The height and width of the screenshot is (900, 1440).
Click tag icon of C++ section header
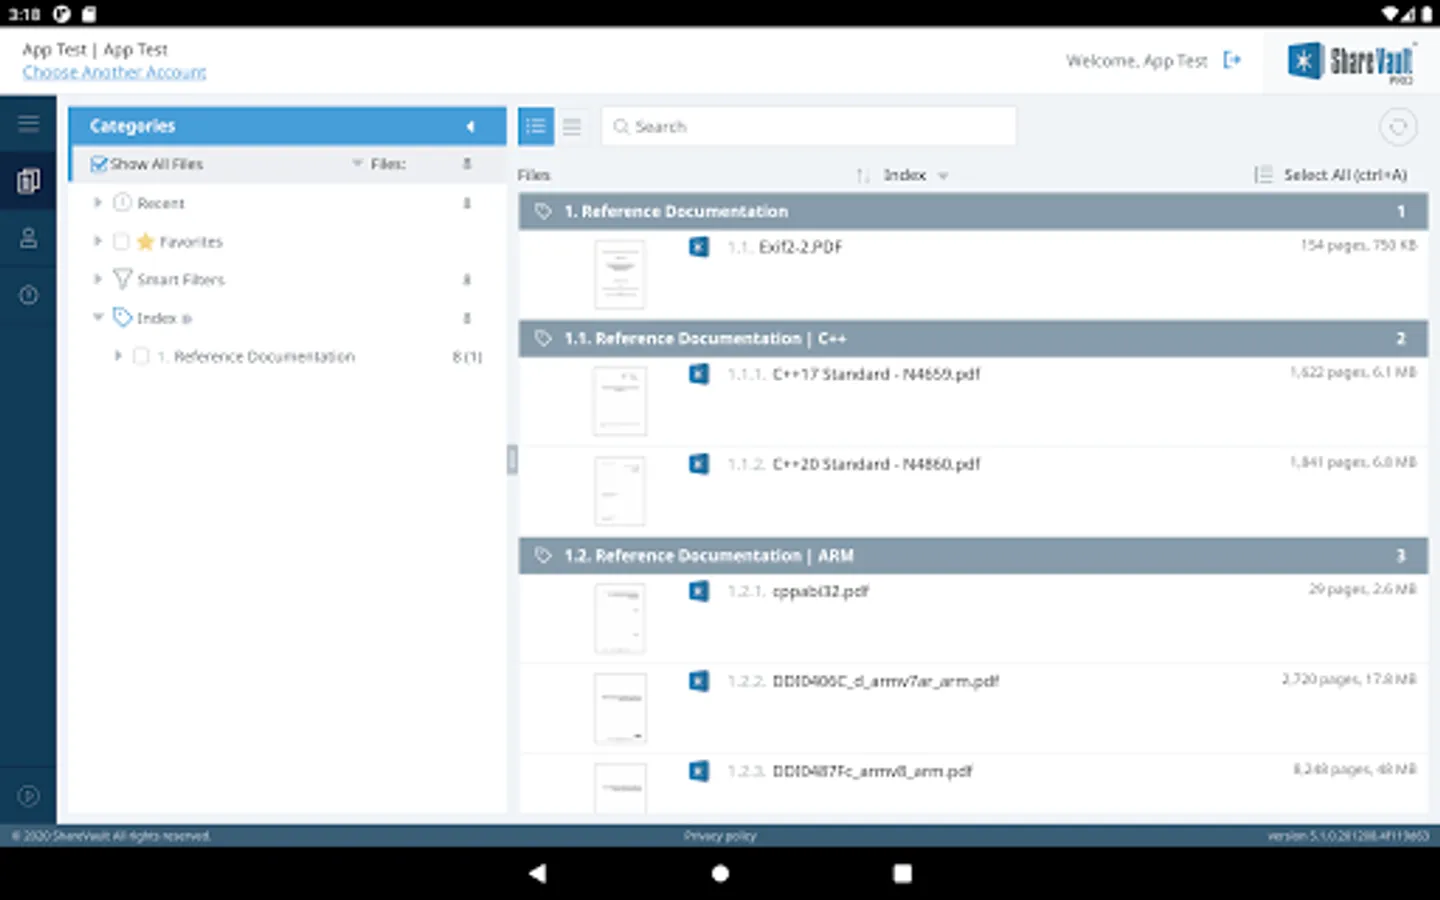tap(543, 338)
